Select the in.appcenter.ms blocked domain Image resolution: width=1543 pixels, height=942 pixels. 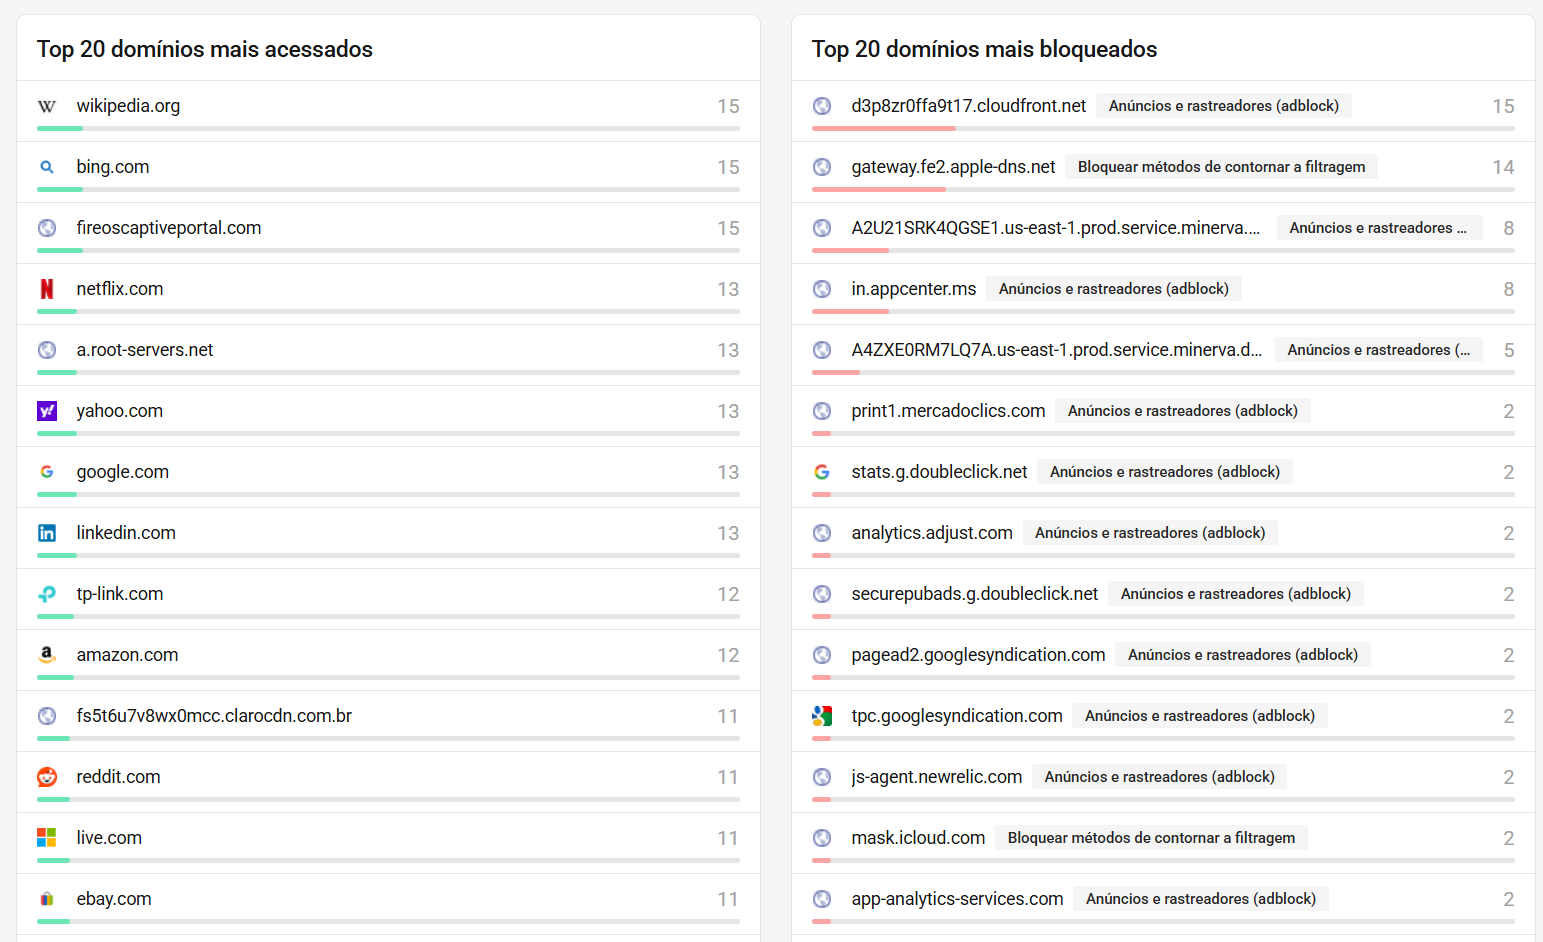[913, 289]
